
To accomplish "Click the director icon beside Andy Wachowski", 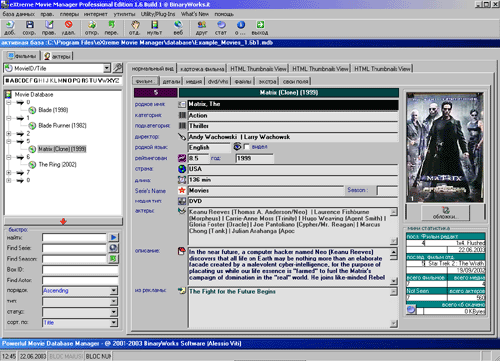I will pos(182,137).
